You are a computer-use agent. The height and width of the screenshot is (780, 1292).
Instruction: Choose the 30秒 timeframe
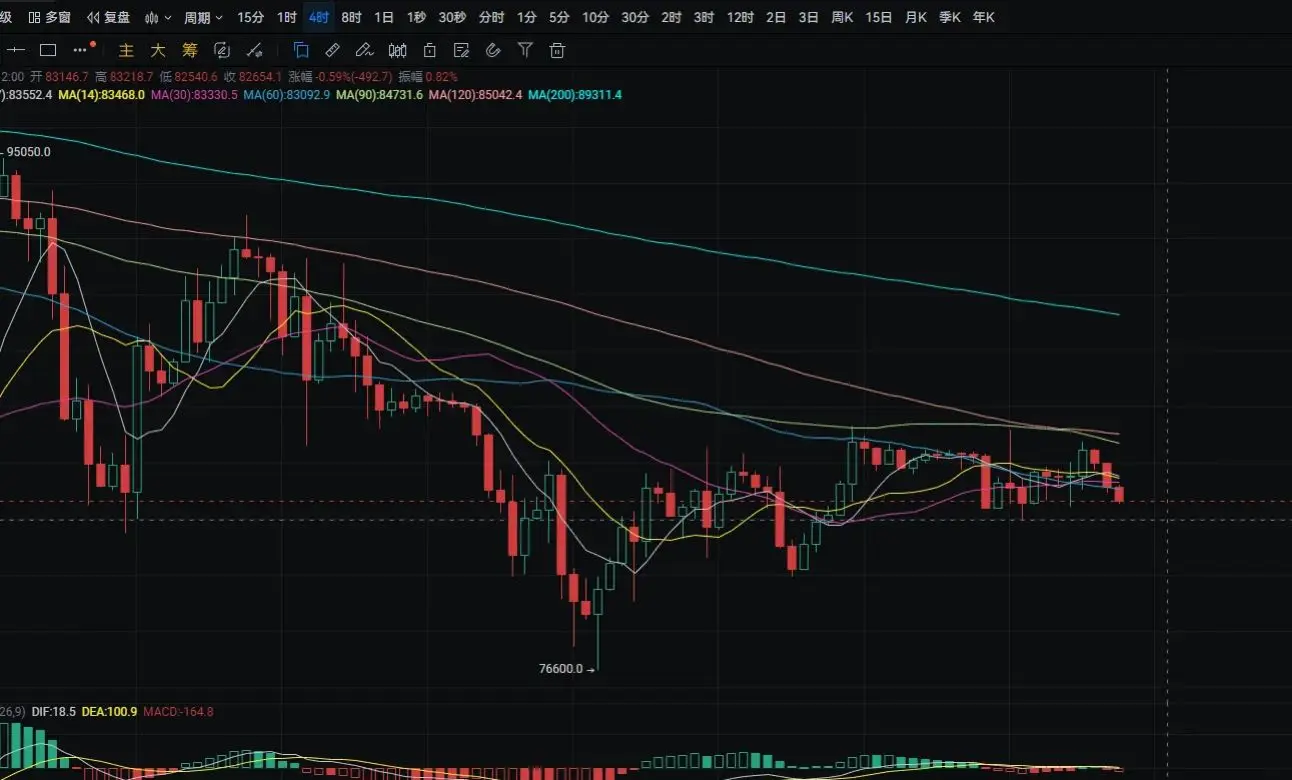pyautogui.click(x=452, y=18)
